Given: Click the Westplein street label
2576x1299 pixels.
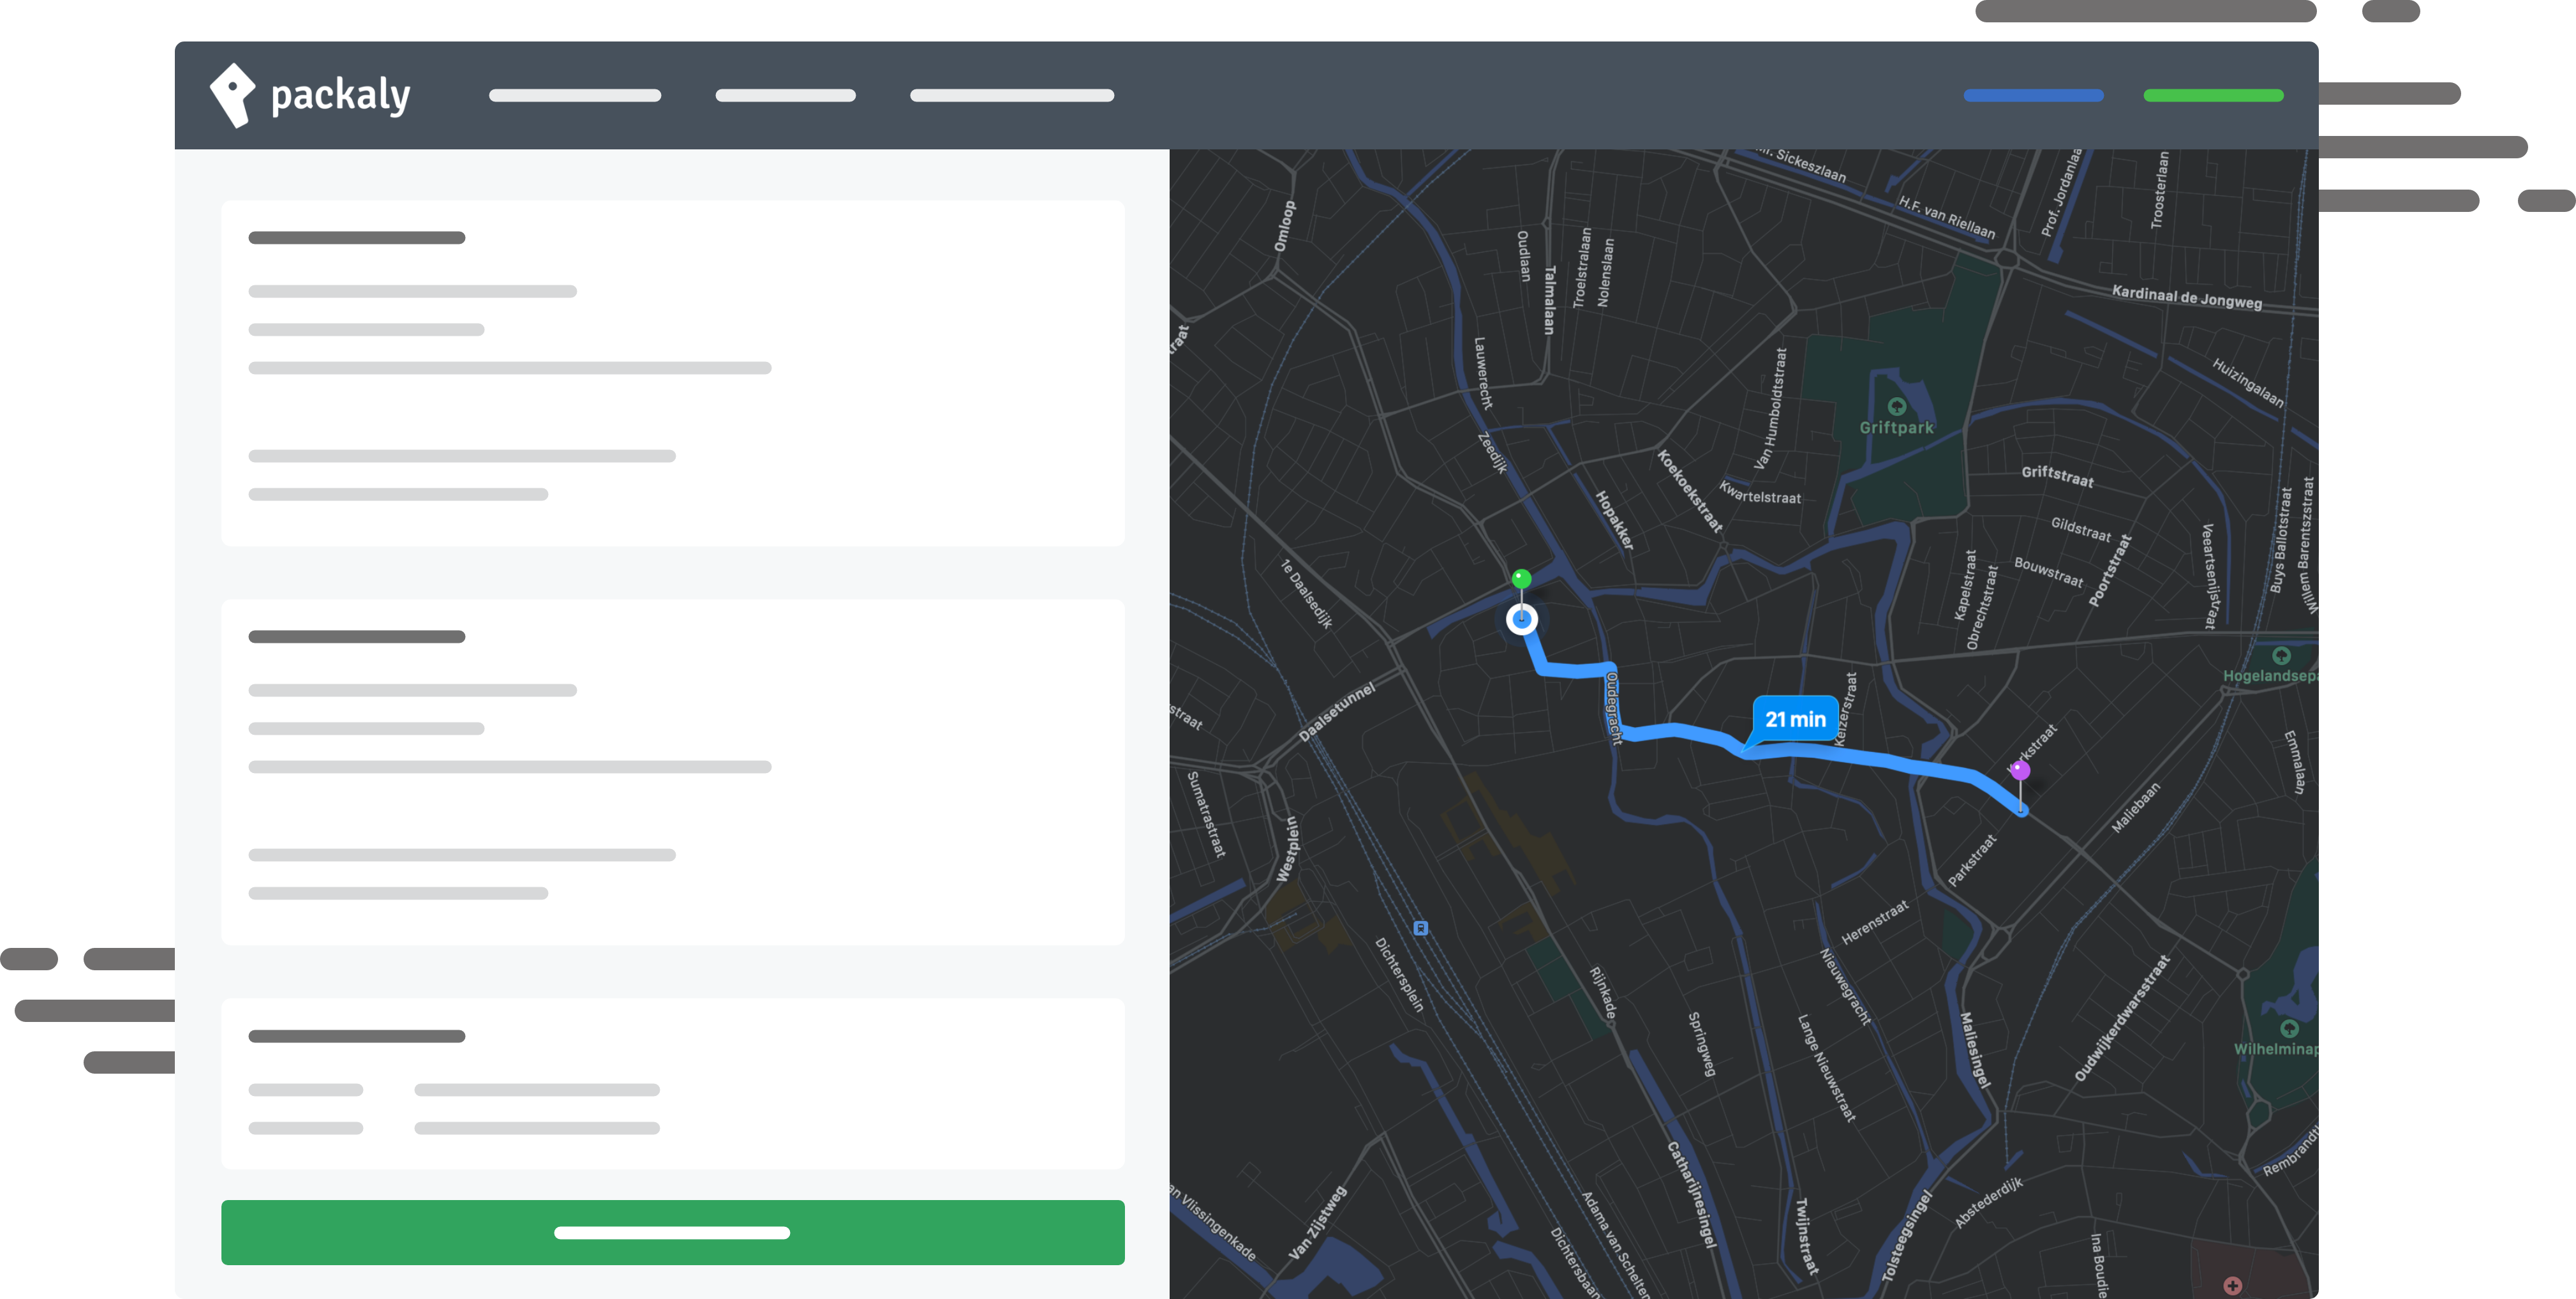Looking at the screenshot, I should [x=1288, y=849].
